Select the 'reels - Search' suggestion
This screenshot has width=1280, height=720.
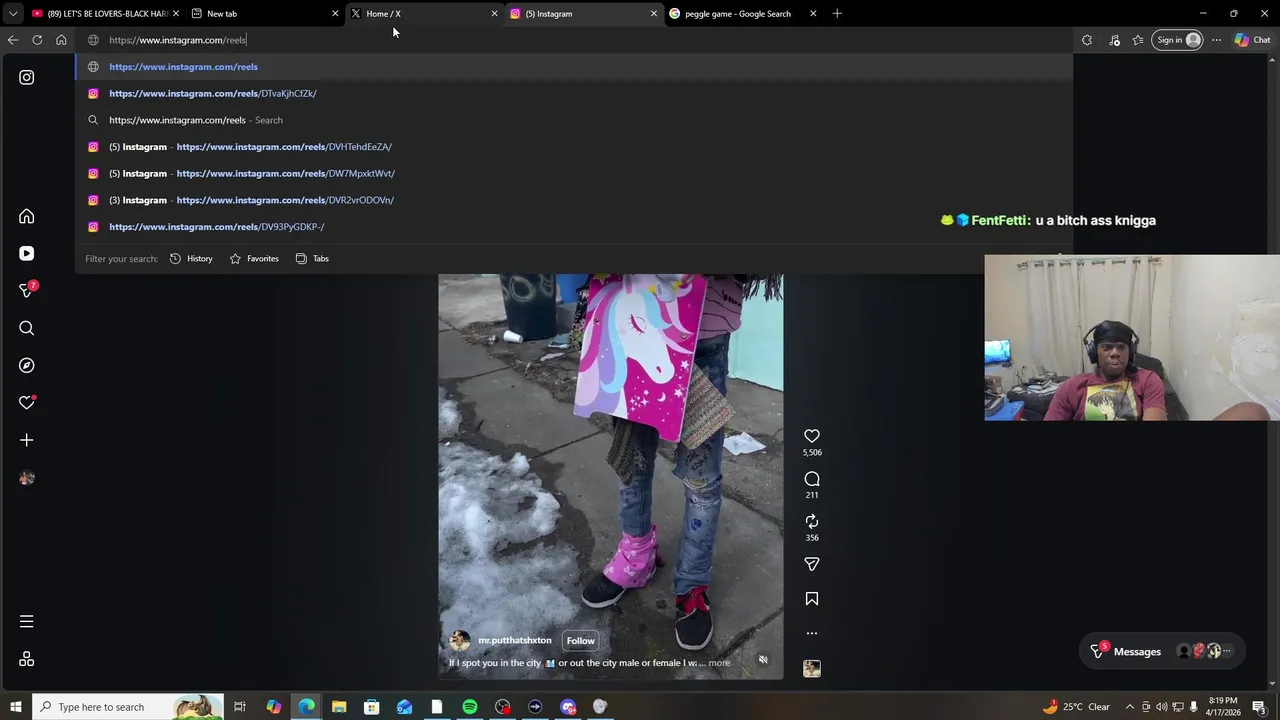[x=574, y=120]
